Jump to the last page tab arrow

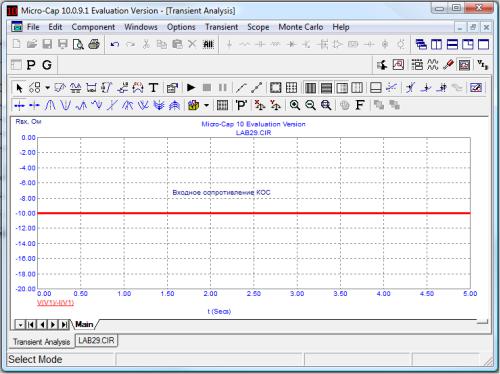[64, 324]
